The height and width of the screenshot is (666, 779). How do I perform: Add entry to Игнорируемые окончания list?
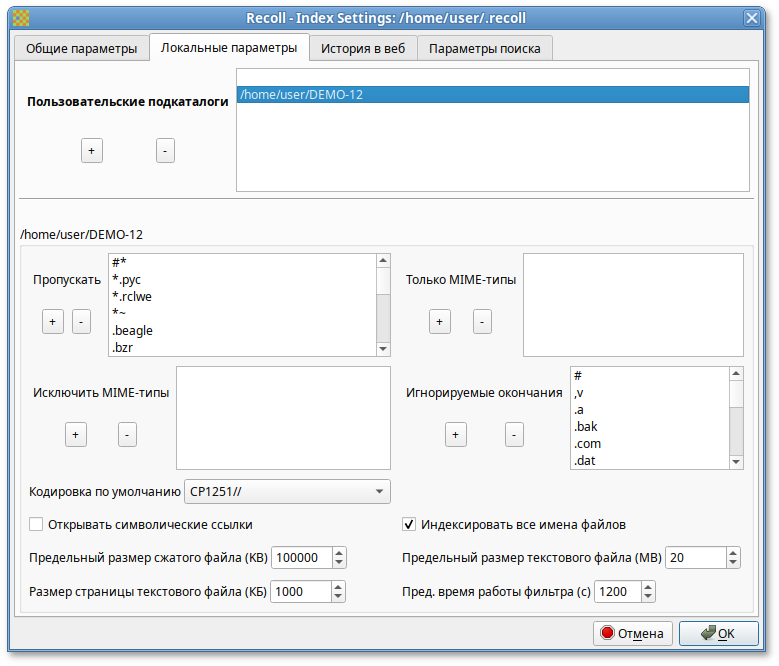[x=455, y=434]
